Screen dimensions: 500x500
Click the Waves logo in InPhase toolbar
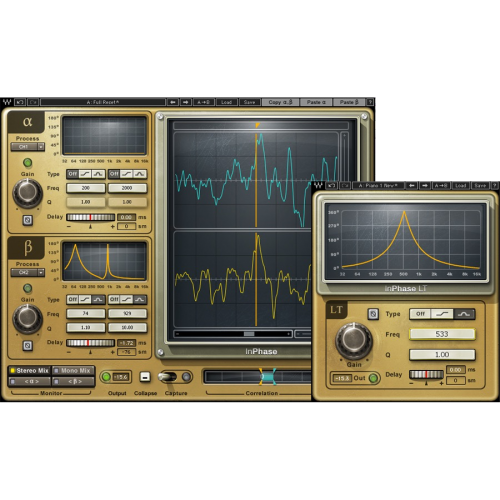click(x=7, y=102)
